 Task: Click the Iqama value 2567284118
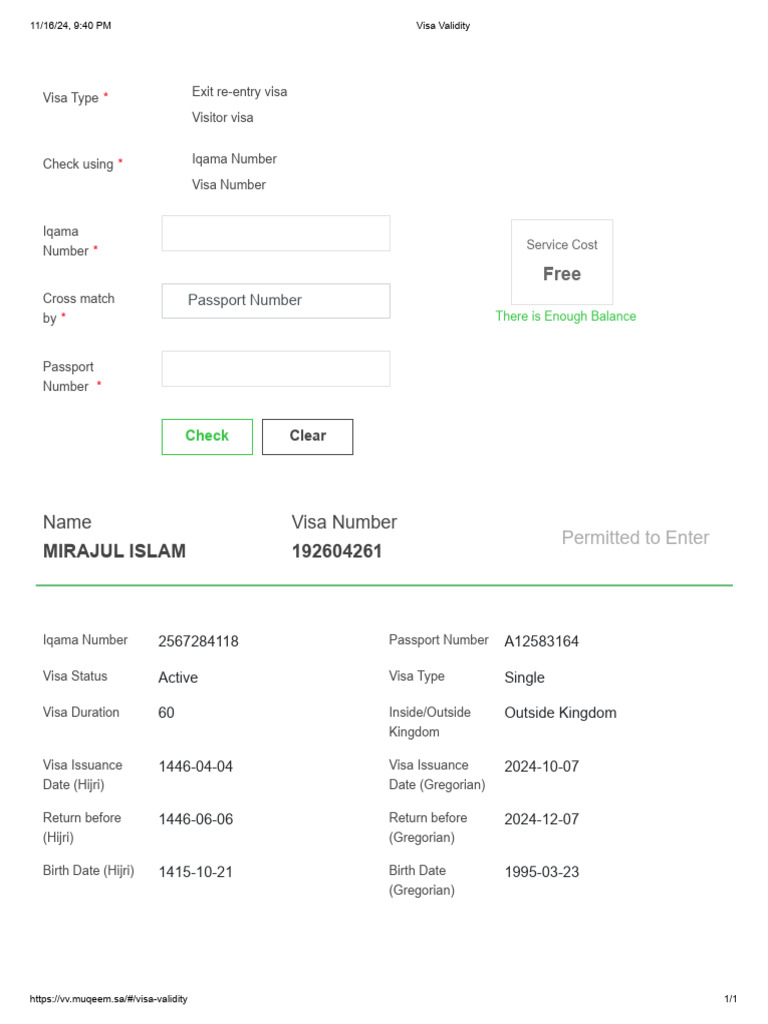(198, 642)
